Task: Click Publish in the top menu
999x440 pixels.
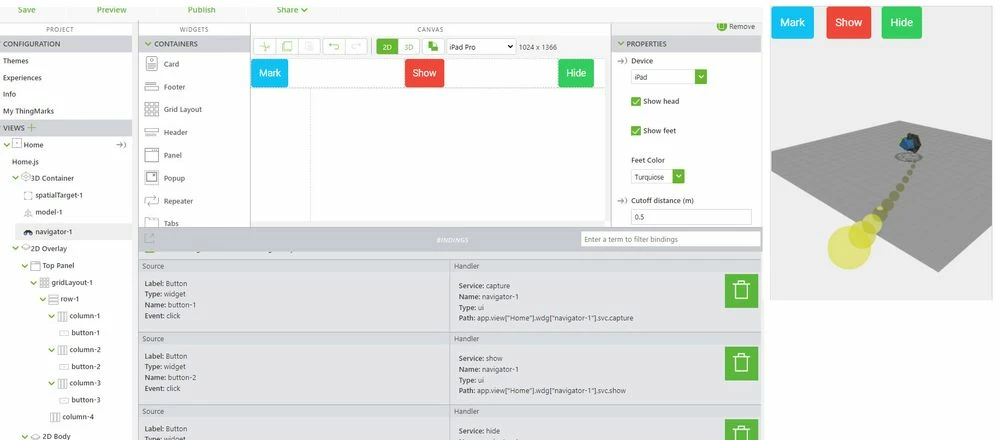Action: coord(201,10)
